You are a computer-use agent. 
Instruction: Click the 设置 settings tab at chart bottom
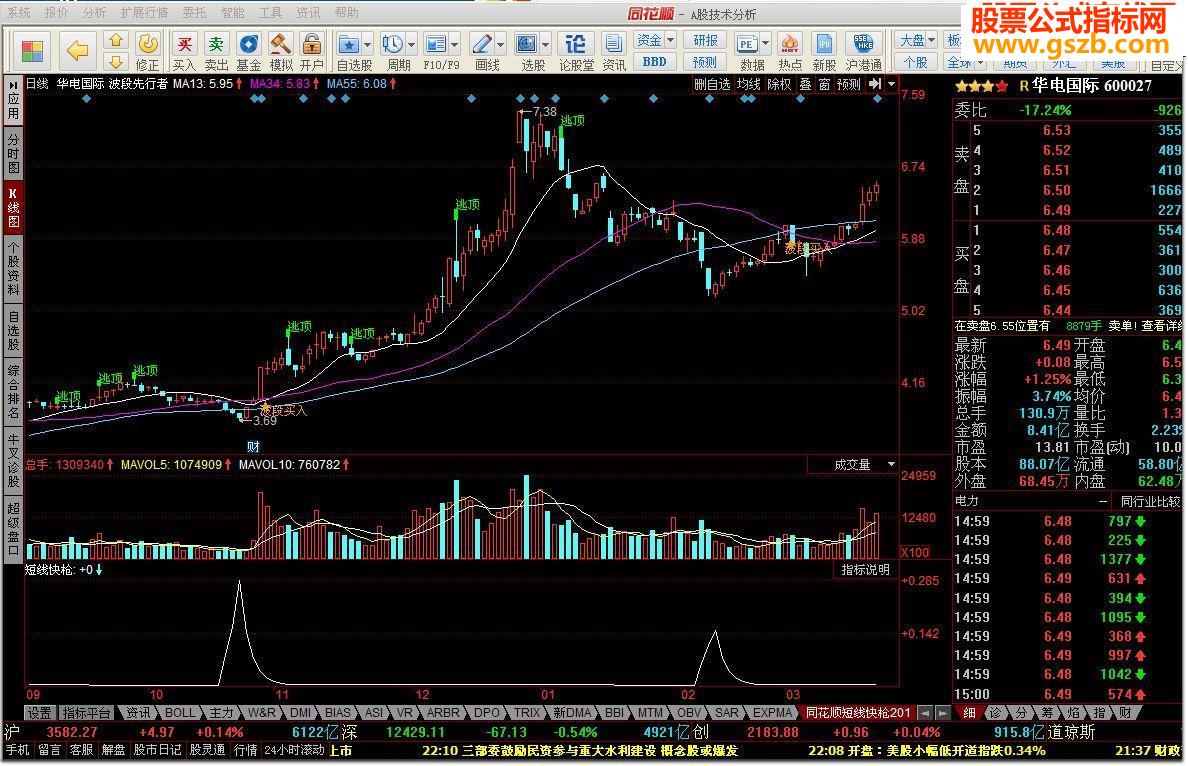(39, 713)
